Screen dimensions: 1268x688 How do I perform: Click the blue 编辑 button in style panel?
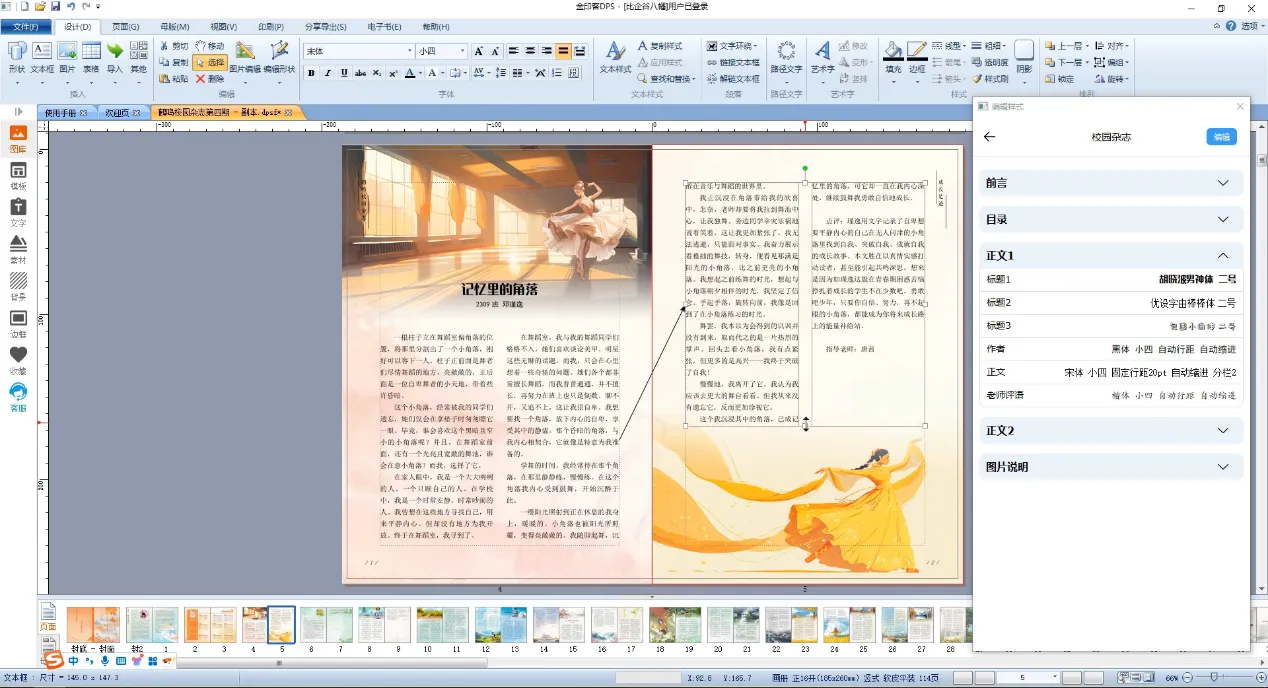pos(1221,137)
